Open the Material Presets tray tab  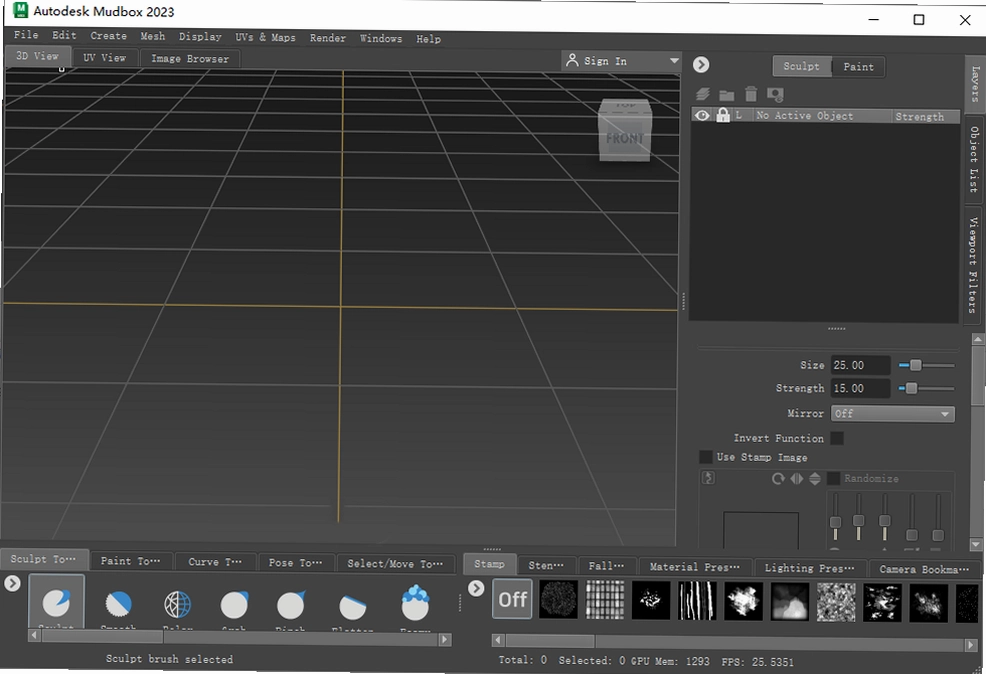click(x=695, y=567)
